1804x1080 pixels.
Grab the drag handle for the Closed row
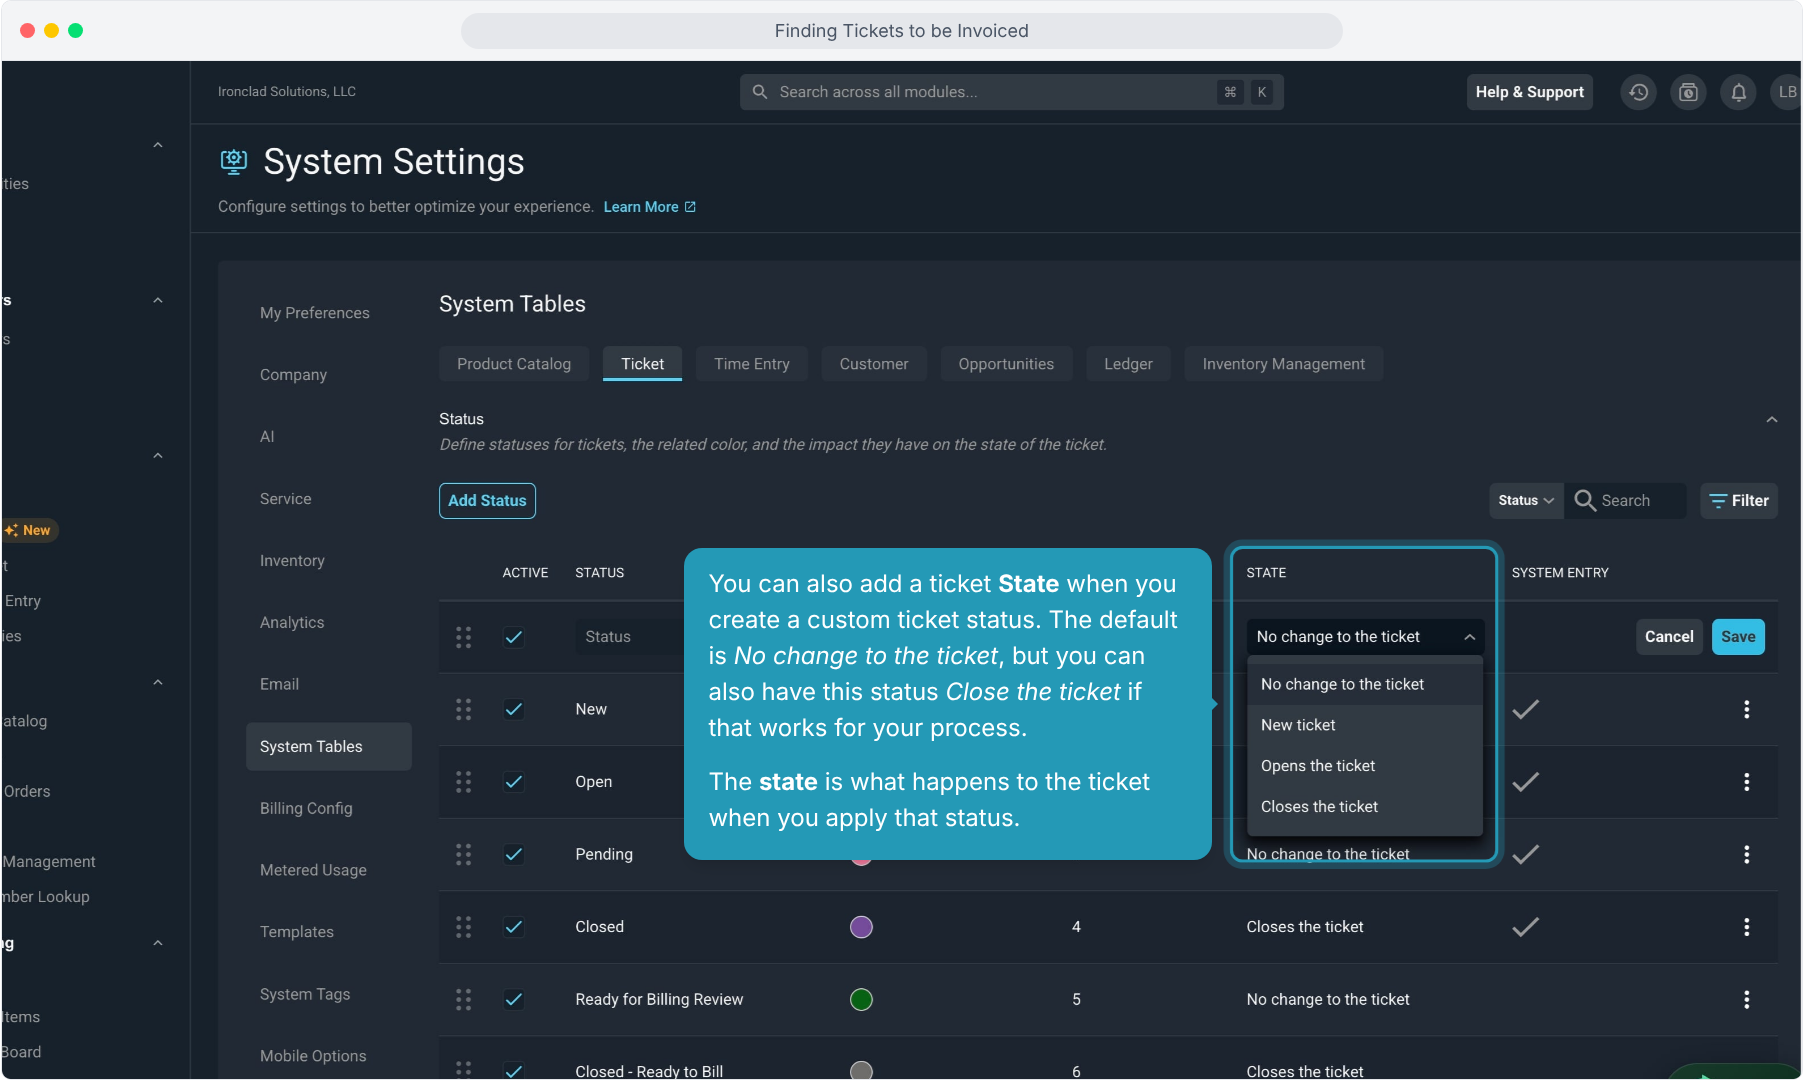pyautogui.click(x=463, y=927)
